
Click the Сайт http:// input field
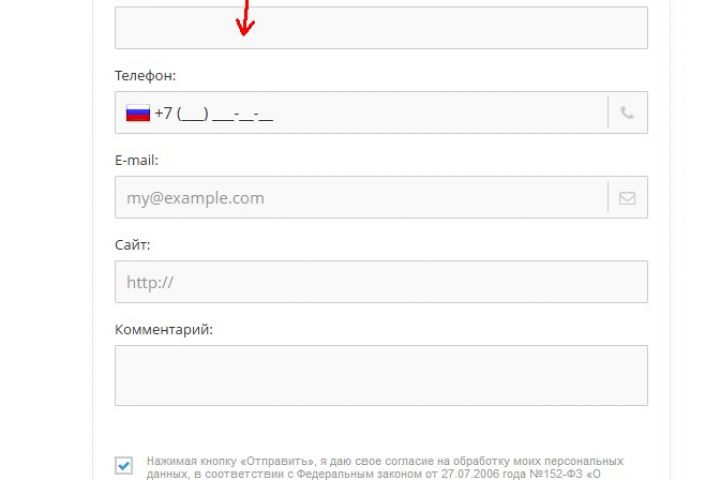[381, 282]
